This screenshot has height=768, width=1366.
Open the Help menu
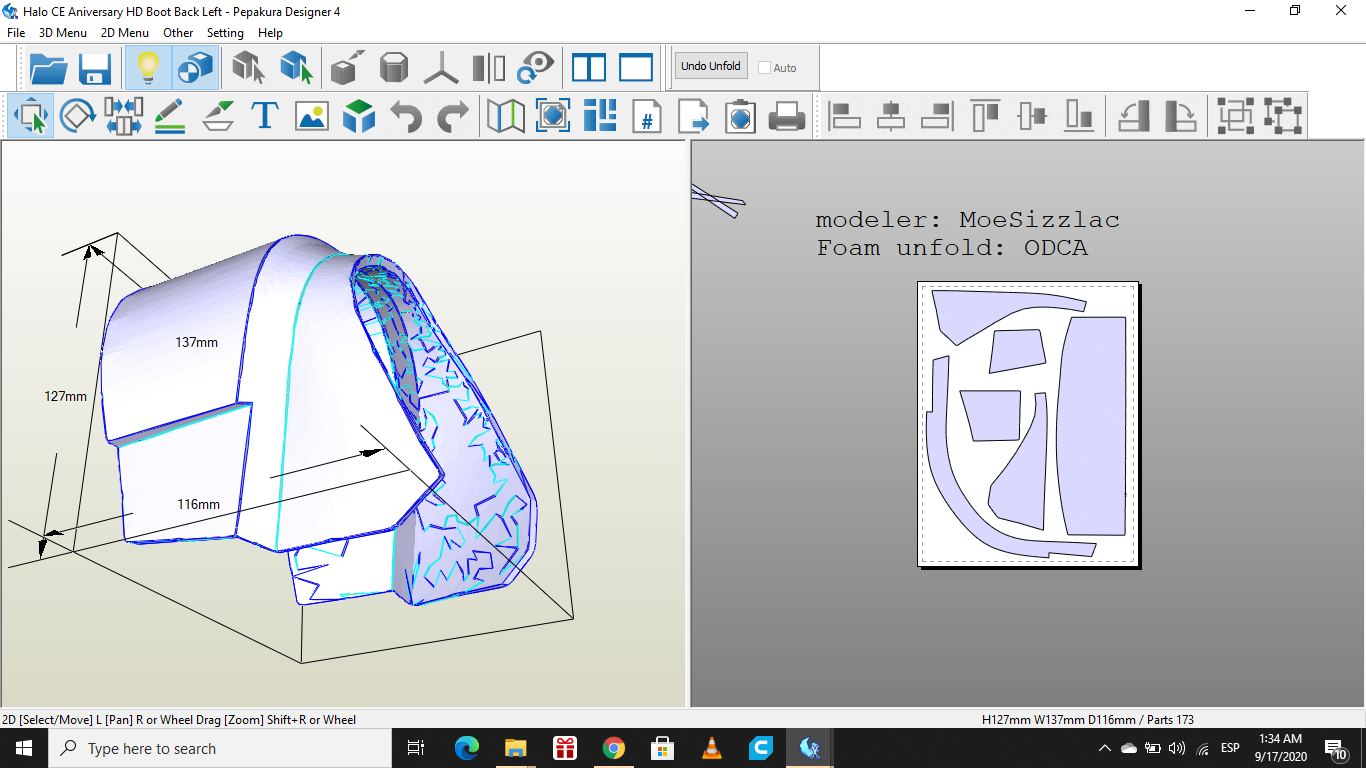coord(270,33)
